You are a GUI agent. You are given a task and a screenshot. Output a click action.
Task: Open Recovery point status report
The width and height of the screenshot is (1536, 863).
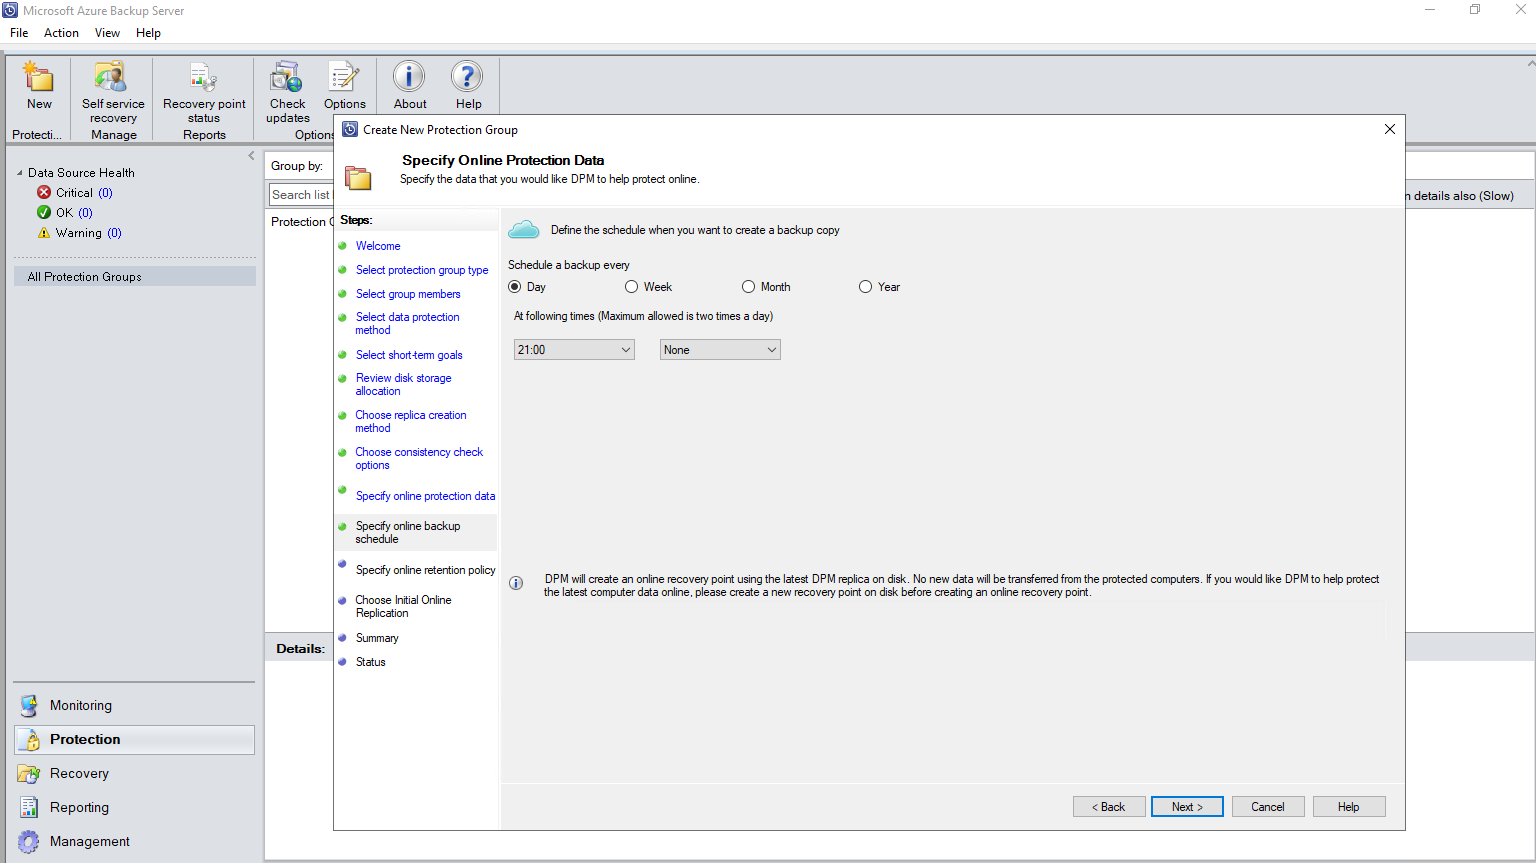click(x=203, y=77)
